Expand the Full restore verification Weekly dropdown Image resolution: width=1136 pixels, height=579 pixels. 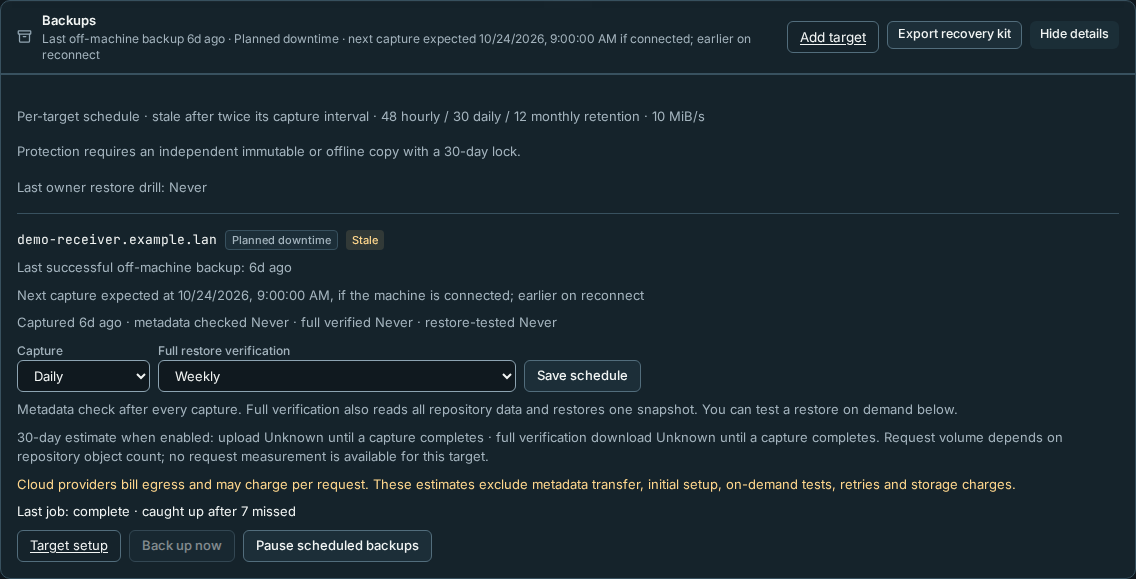tap(337, 376)
